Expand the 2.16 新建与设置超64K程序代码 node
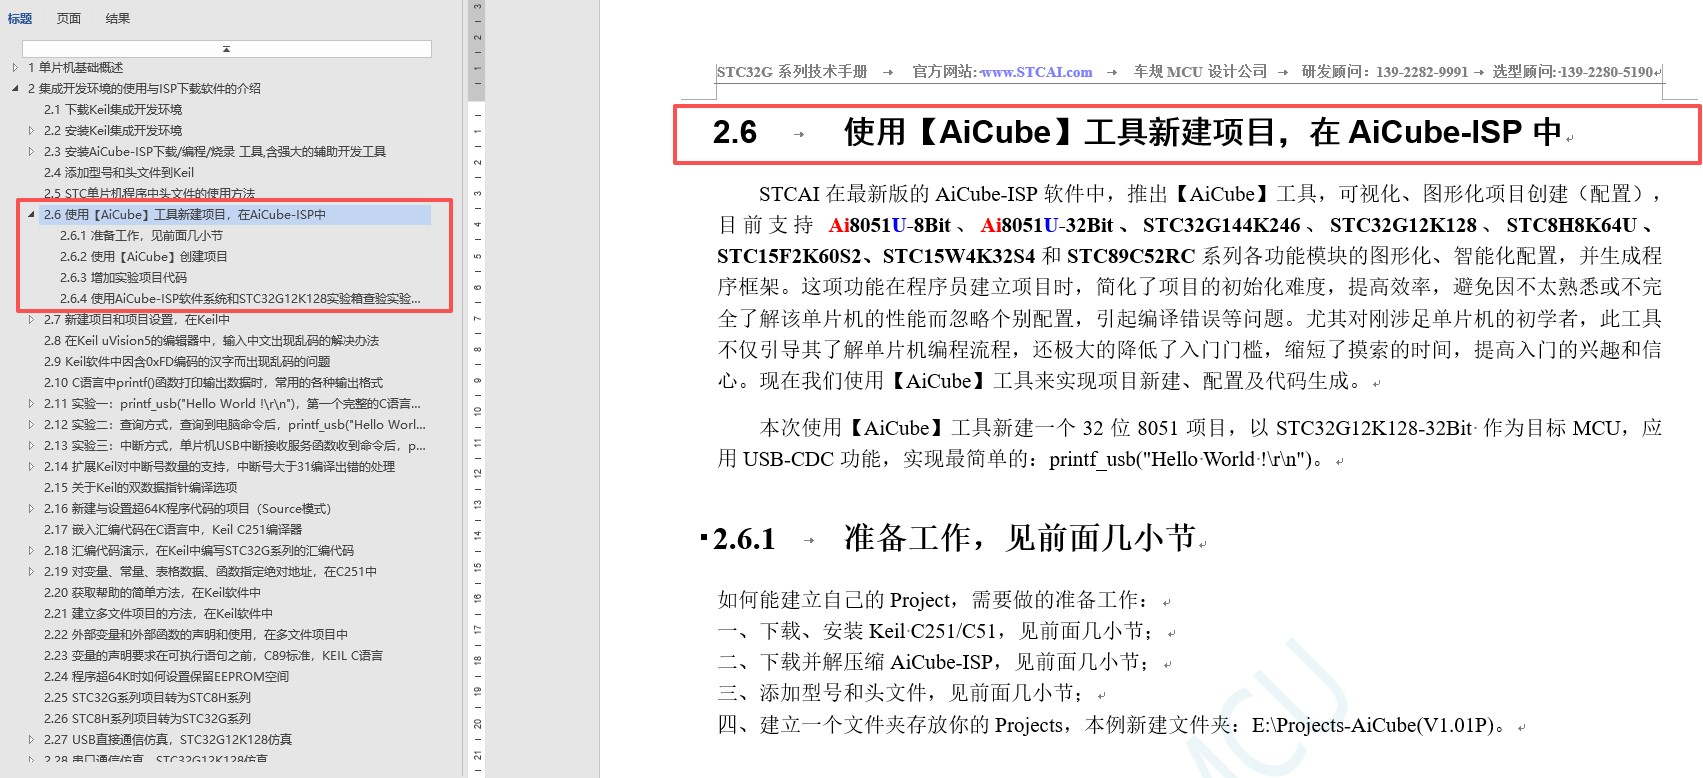This screenshot has height=778, width=1703. (x=31, y=509)
